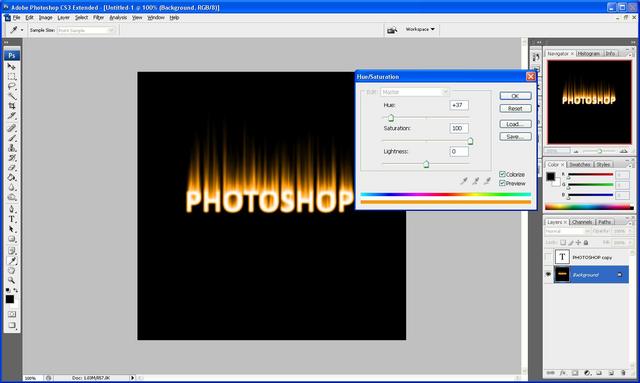Select the Eraser tool
This screenshot has height=383, width=640.
coord(11,168)
